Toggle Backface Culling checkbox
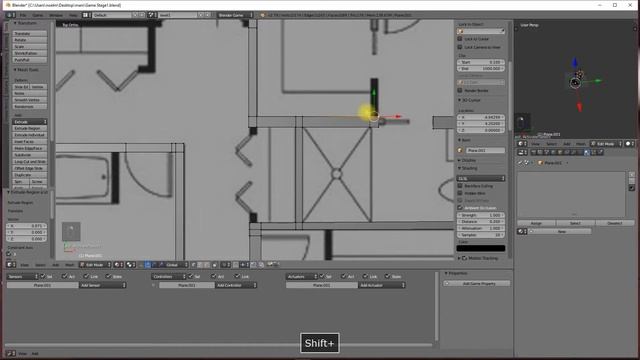Screen dimensions: 640x360 coord(460,186)
